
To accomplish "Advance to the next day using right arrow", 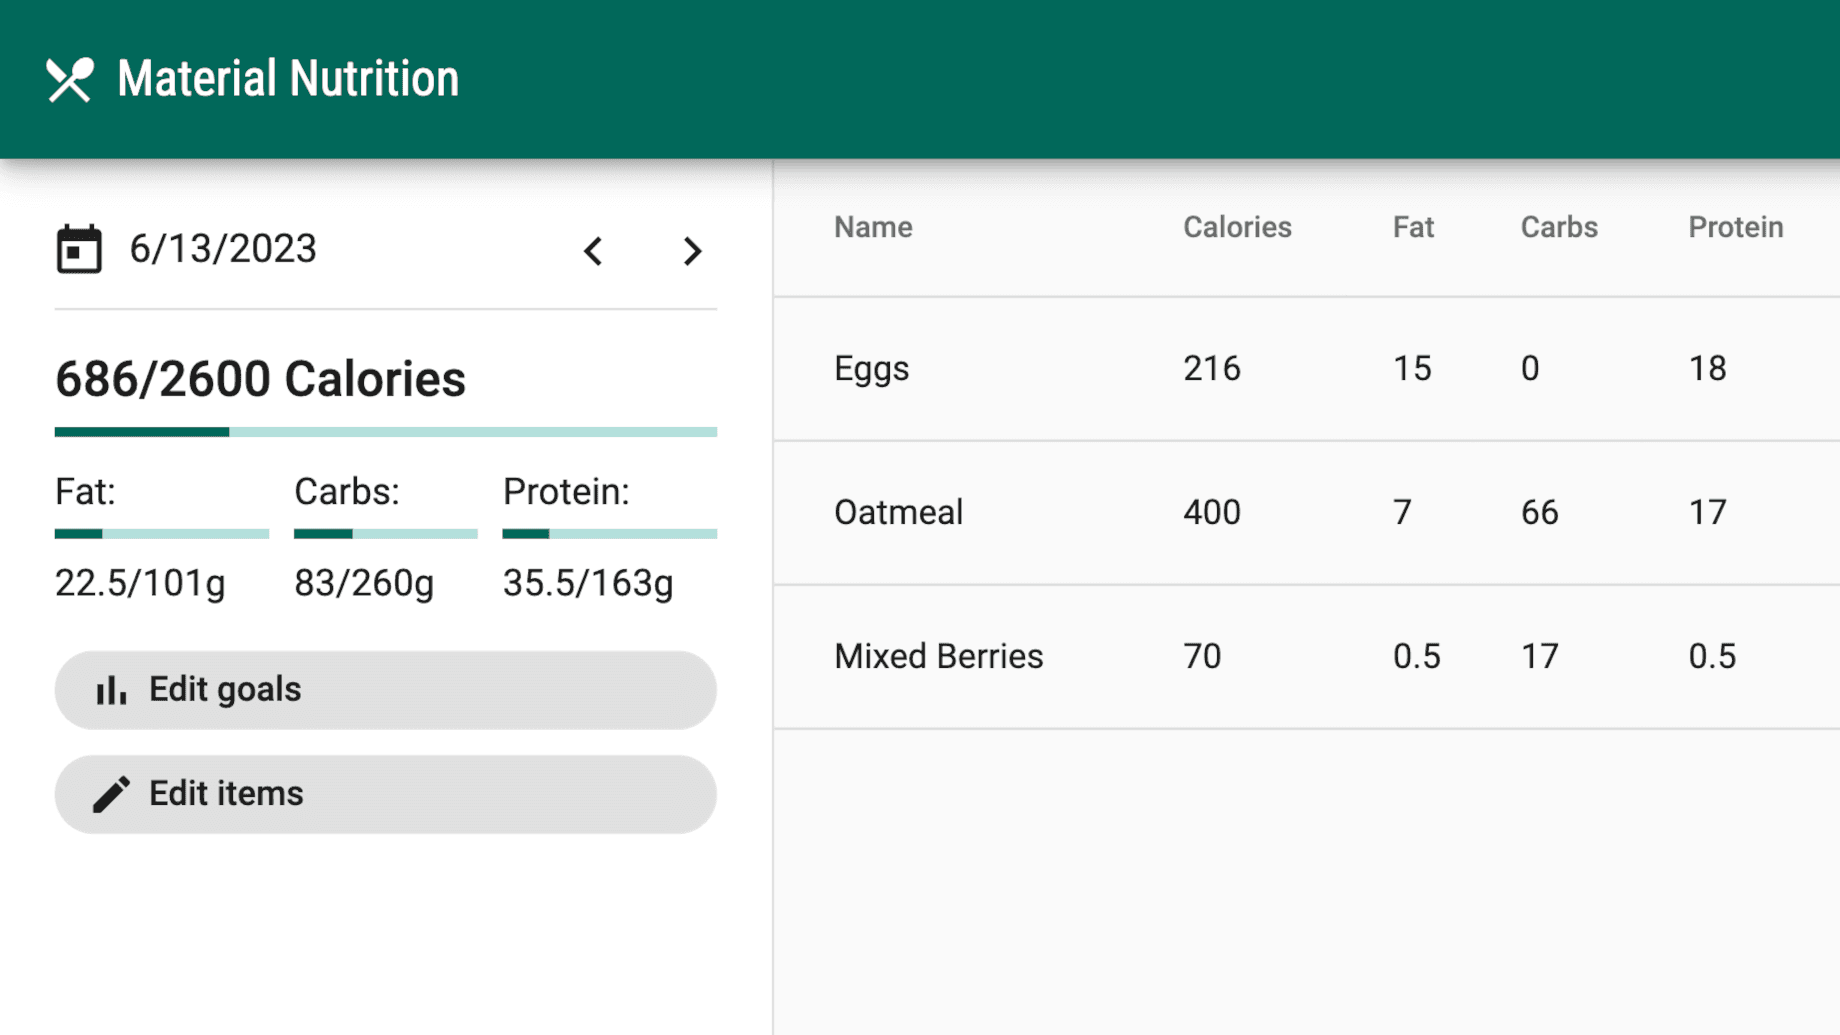I will point(692,252).
